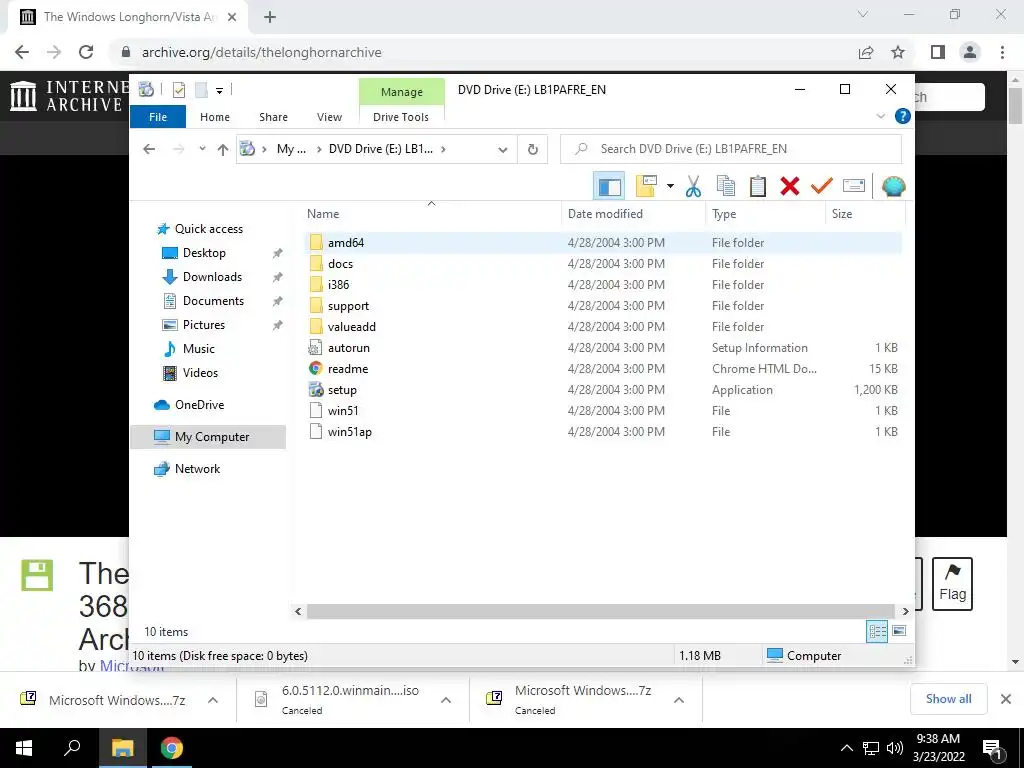Screen dimensions: 1024x768
Task: Switch to large icons view layout
Action: coord(899,631)
